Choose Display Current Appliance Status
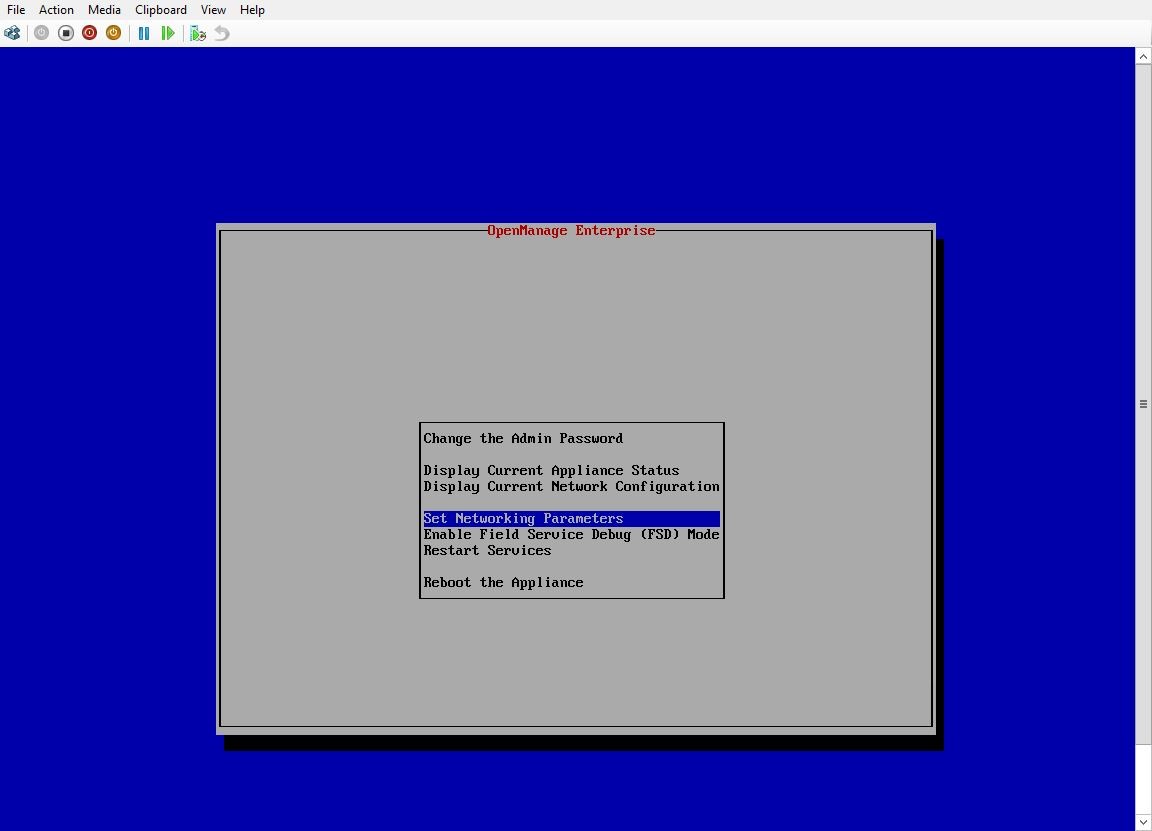The image size is (1152, 831). click(551, 470)
